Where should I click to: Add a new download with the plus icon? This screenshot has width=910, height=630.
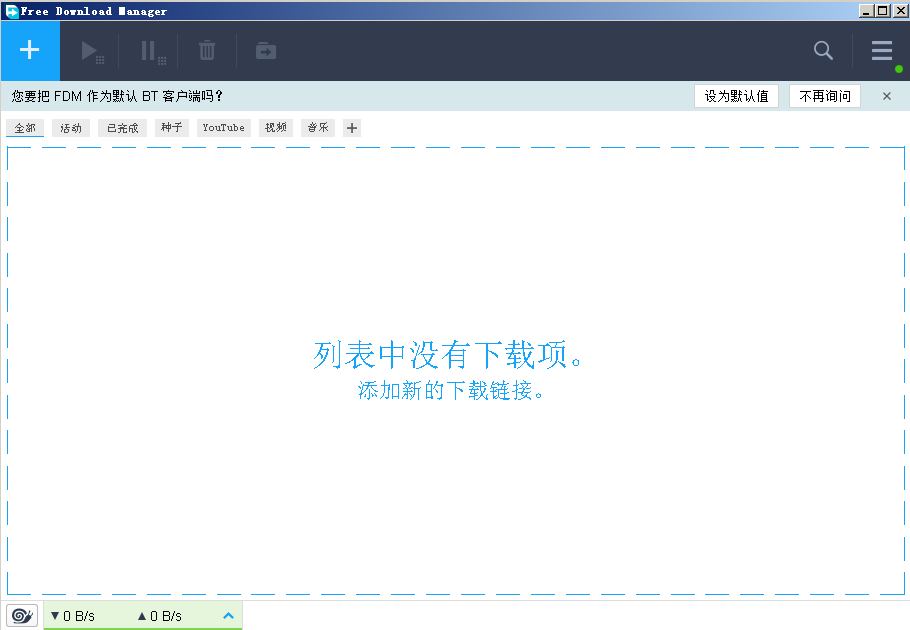pyautogui.click(x=29, y=50)
